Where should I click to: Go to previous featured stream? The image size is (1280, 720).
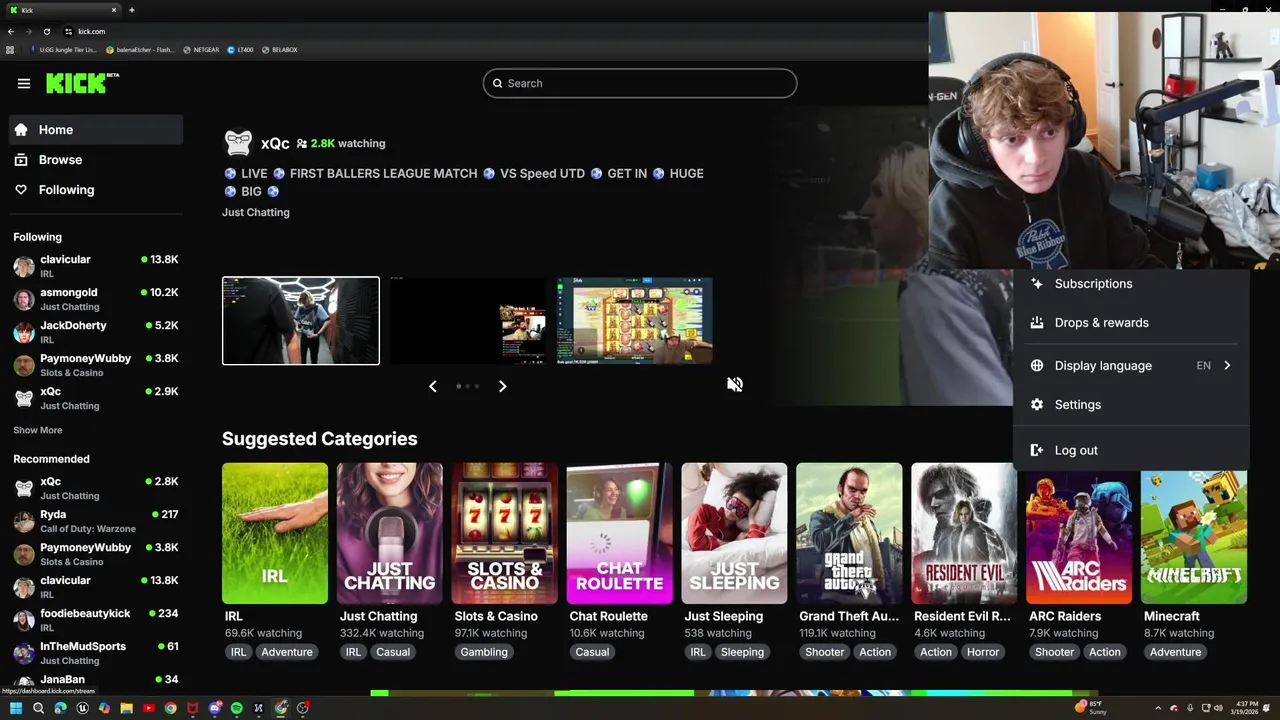(433, 386)
